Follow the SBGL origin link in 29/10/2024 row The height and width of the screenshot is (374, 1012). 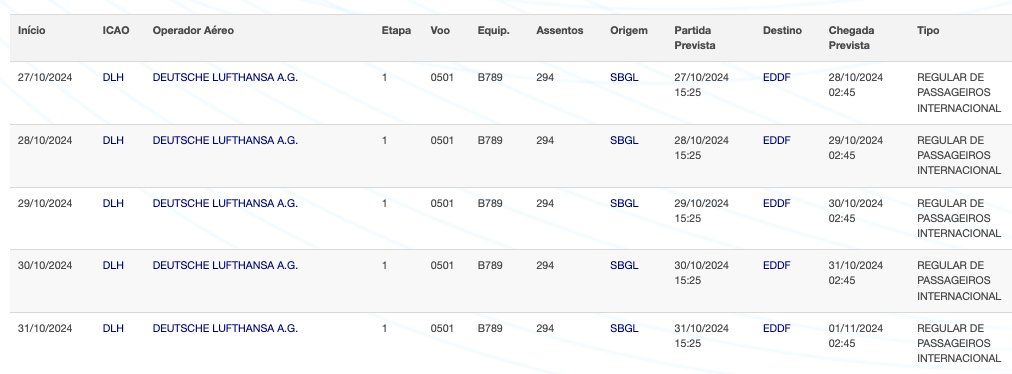(624, 203)
